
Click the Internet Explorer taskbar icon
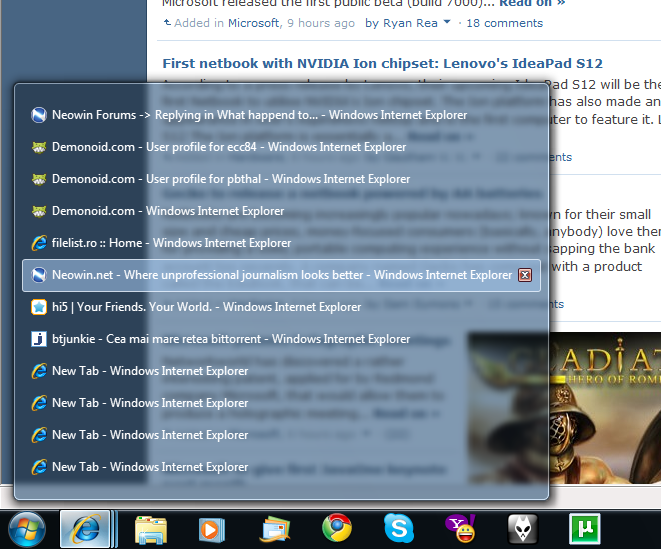[86, 529]
